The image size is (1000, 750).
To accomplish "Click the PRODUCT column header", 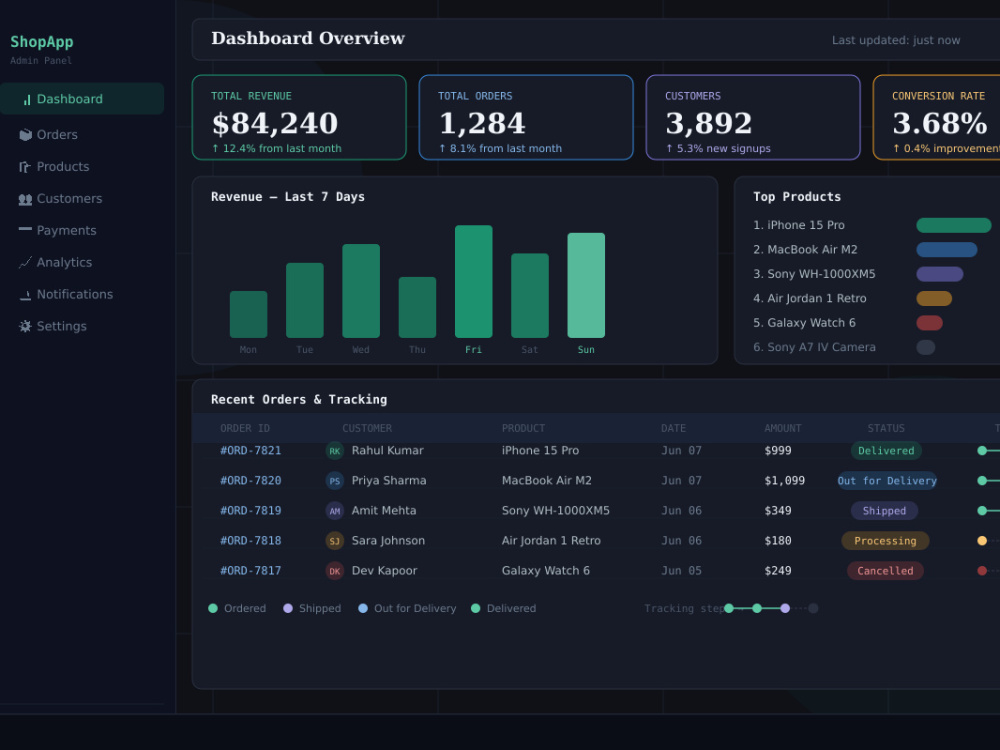I will pos(523,429).
